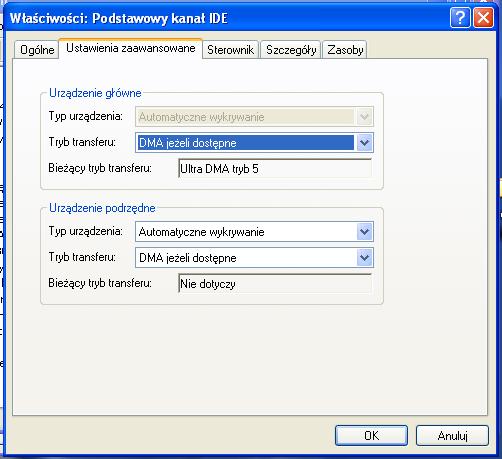Open the Szczegóły tab
This screenshot has height=459, width=502.
click(x=291, y=50)
